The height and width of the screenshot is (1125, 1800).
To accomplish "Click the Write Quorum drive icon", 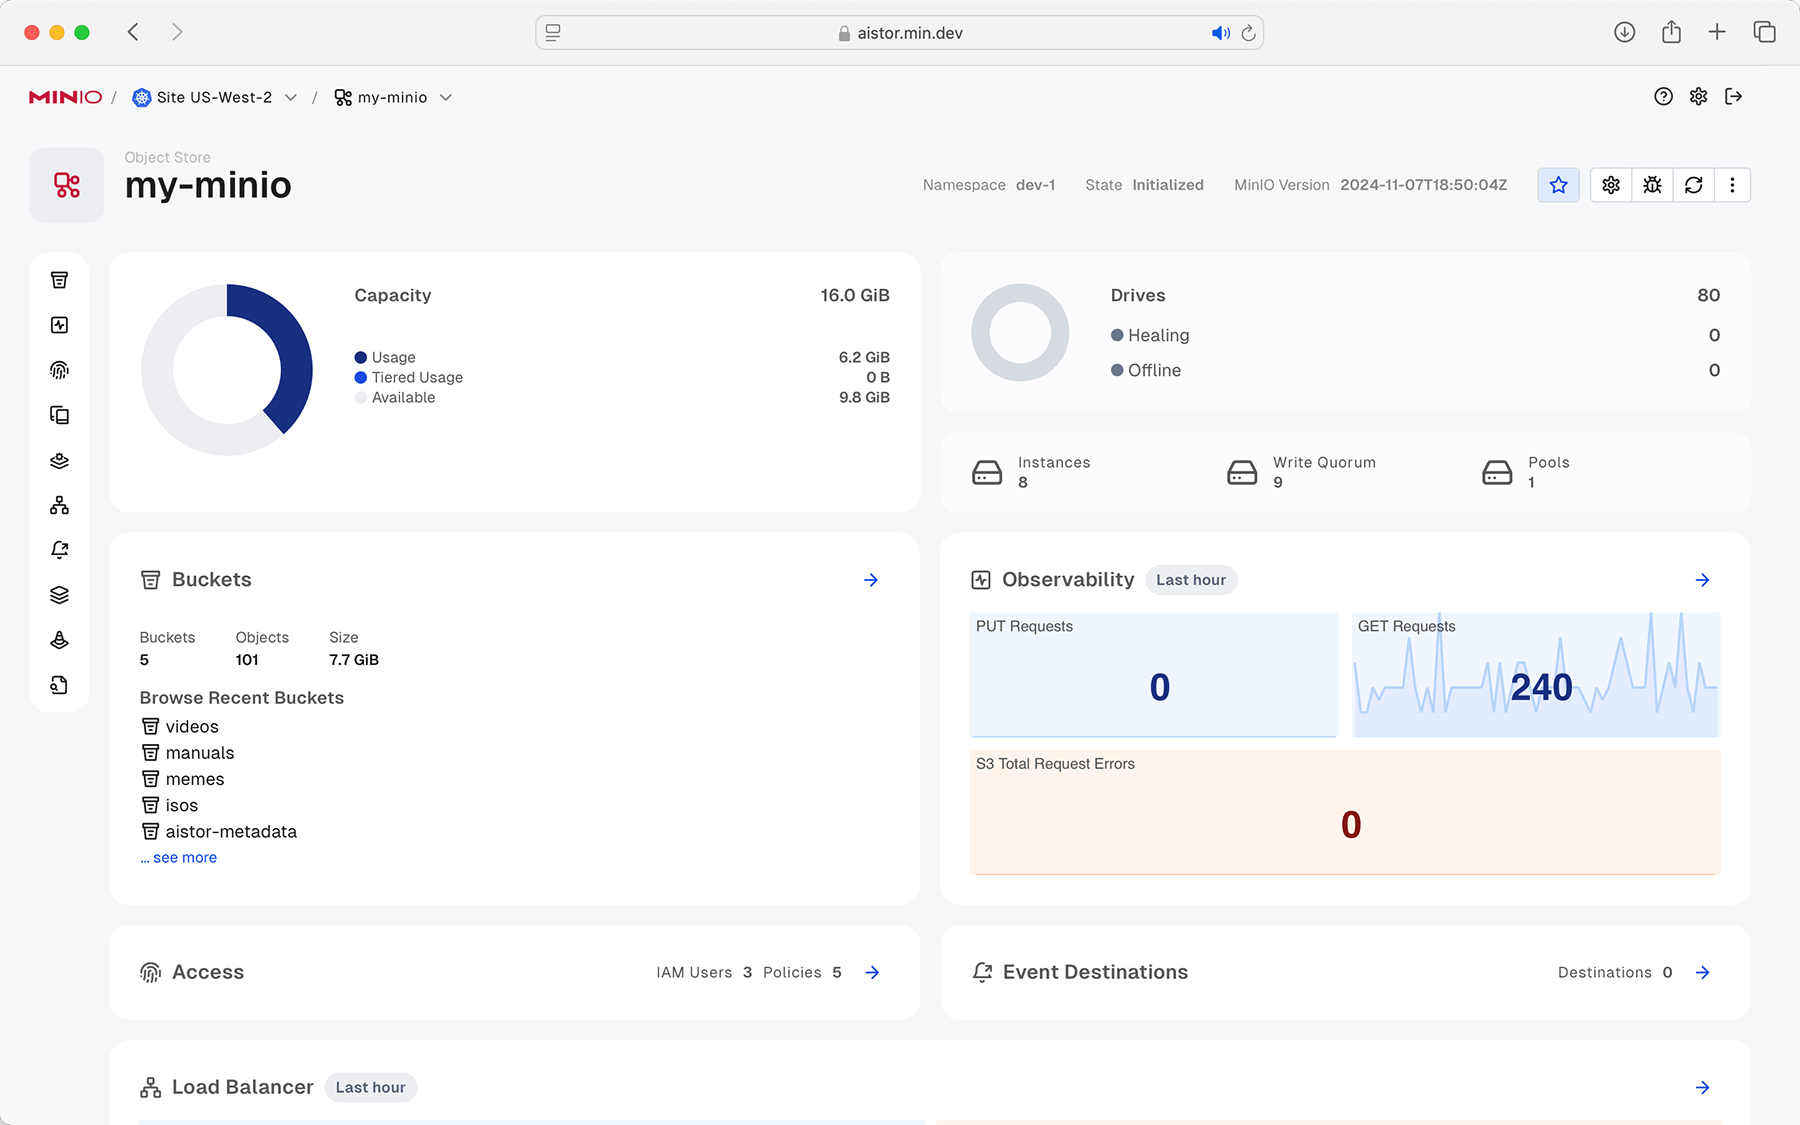I will click(x=1242, y=472).
